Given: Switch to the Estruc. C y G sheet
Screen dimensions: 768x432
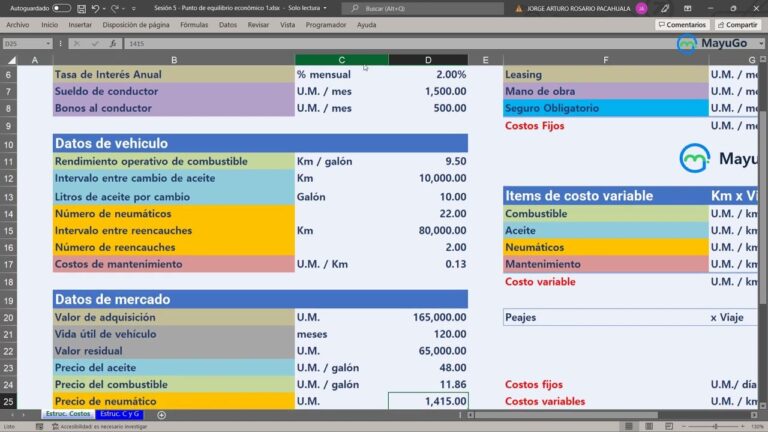Looking at the screenshot, I should point(120,414).
